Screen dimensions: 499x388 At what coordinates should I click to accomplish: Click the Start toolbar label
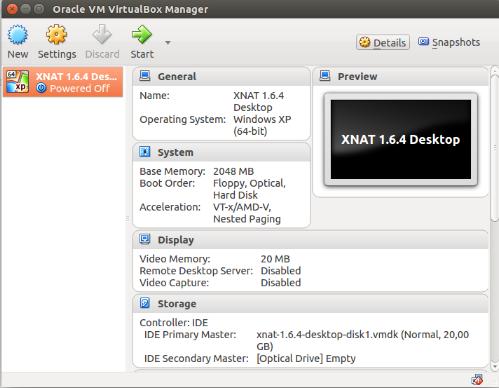click(x=142, y=54)
